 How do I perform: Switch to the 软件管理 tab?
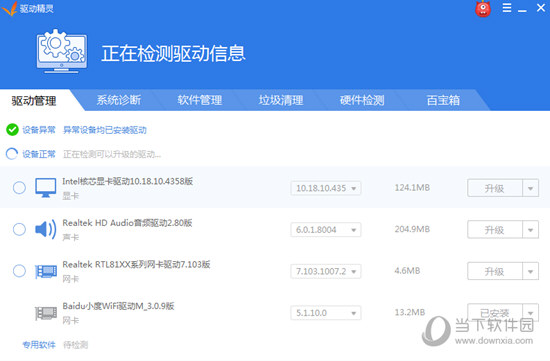click(200, 100)
